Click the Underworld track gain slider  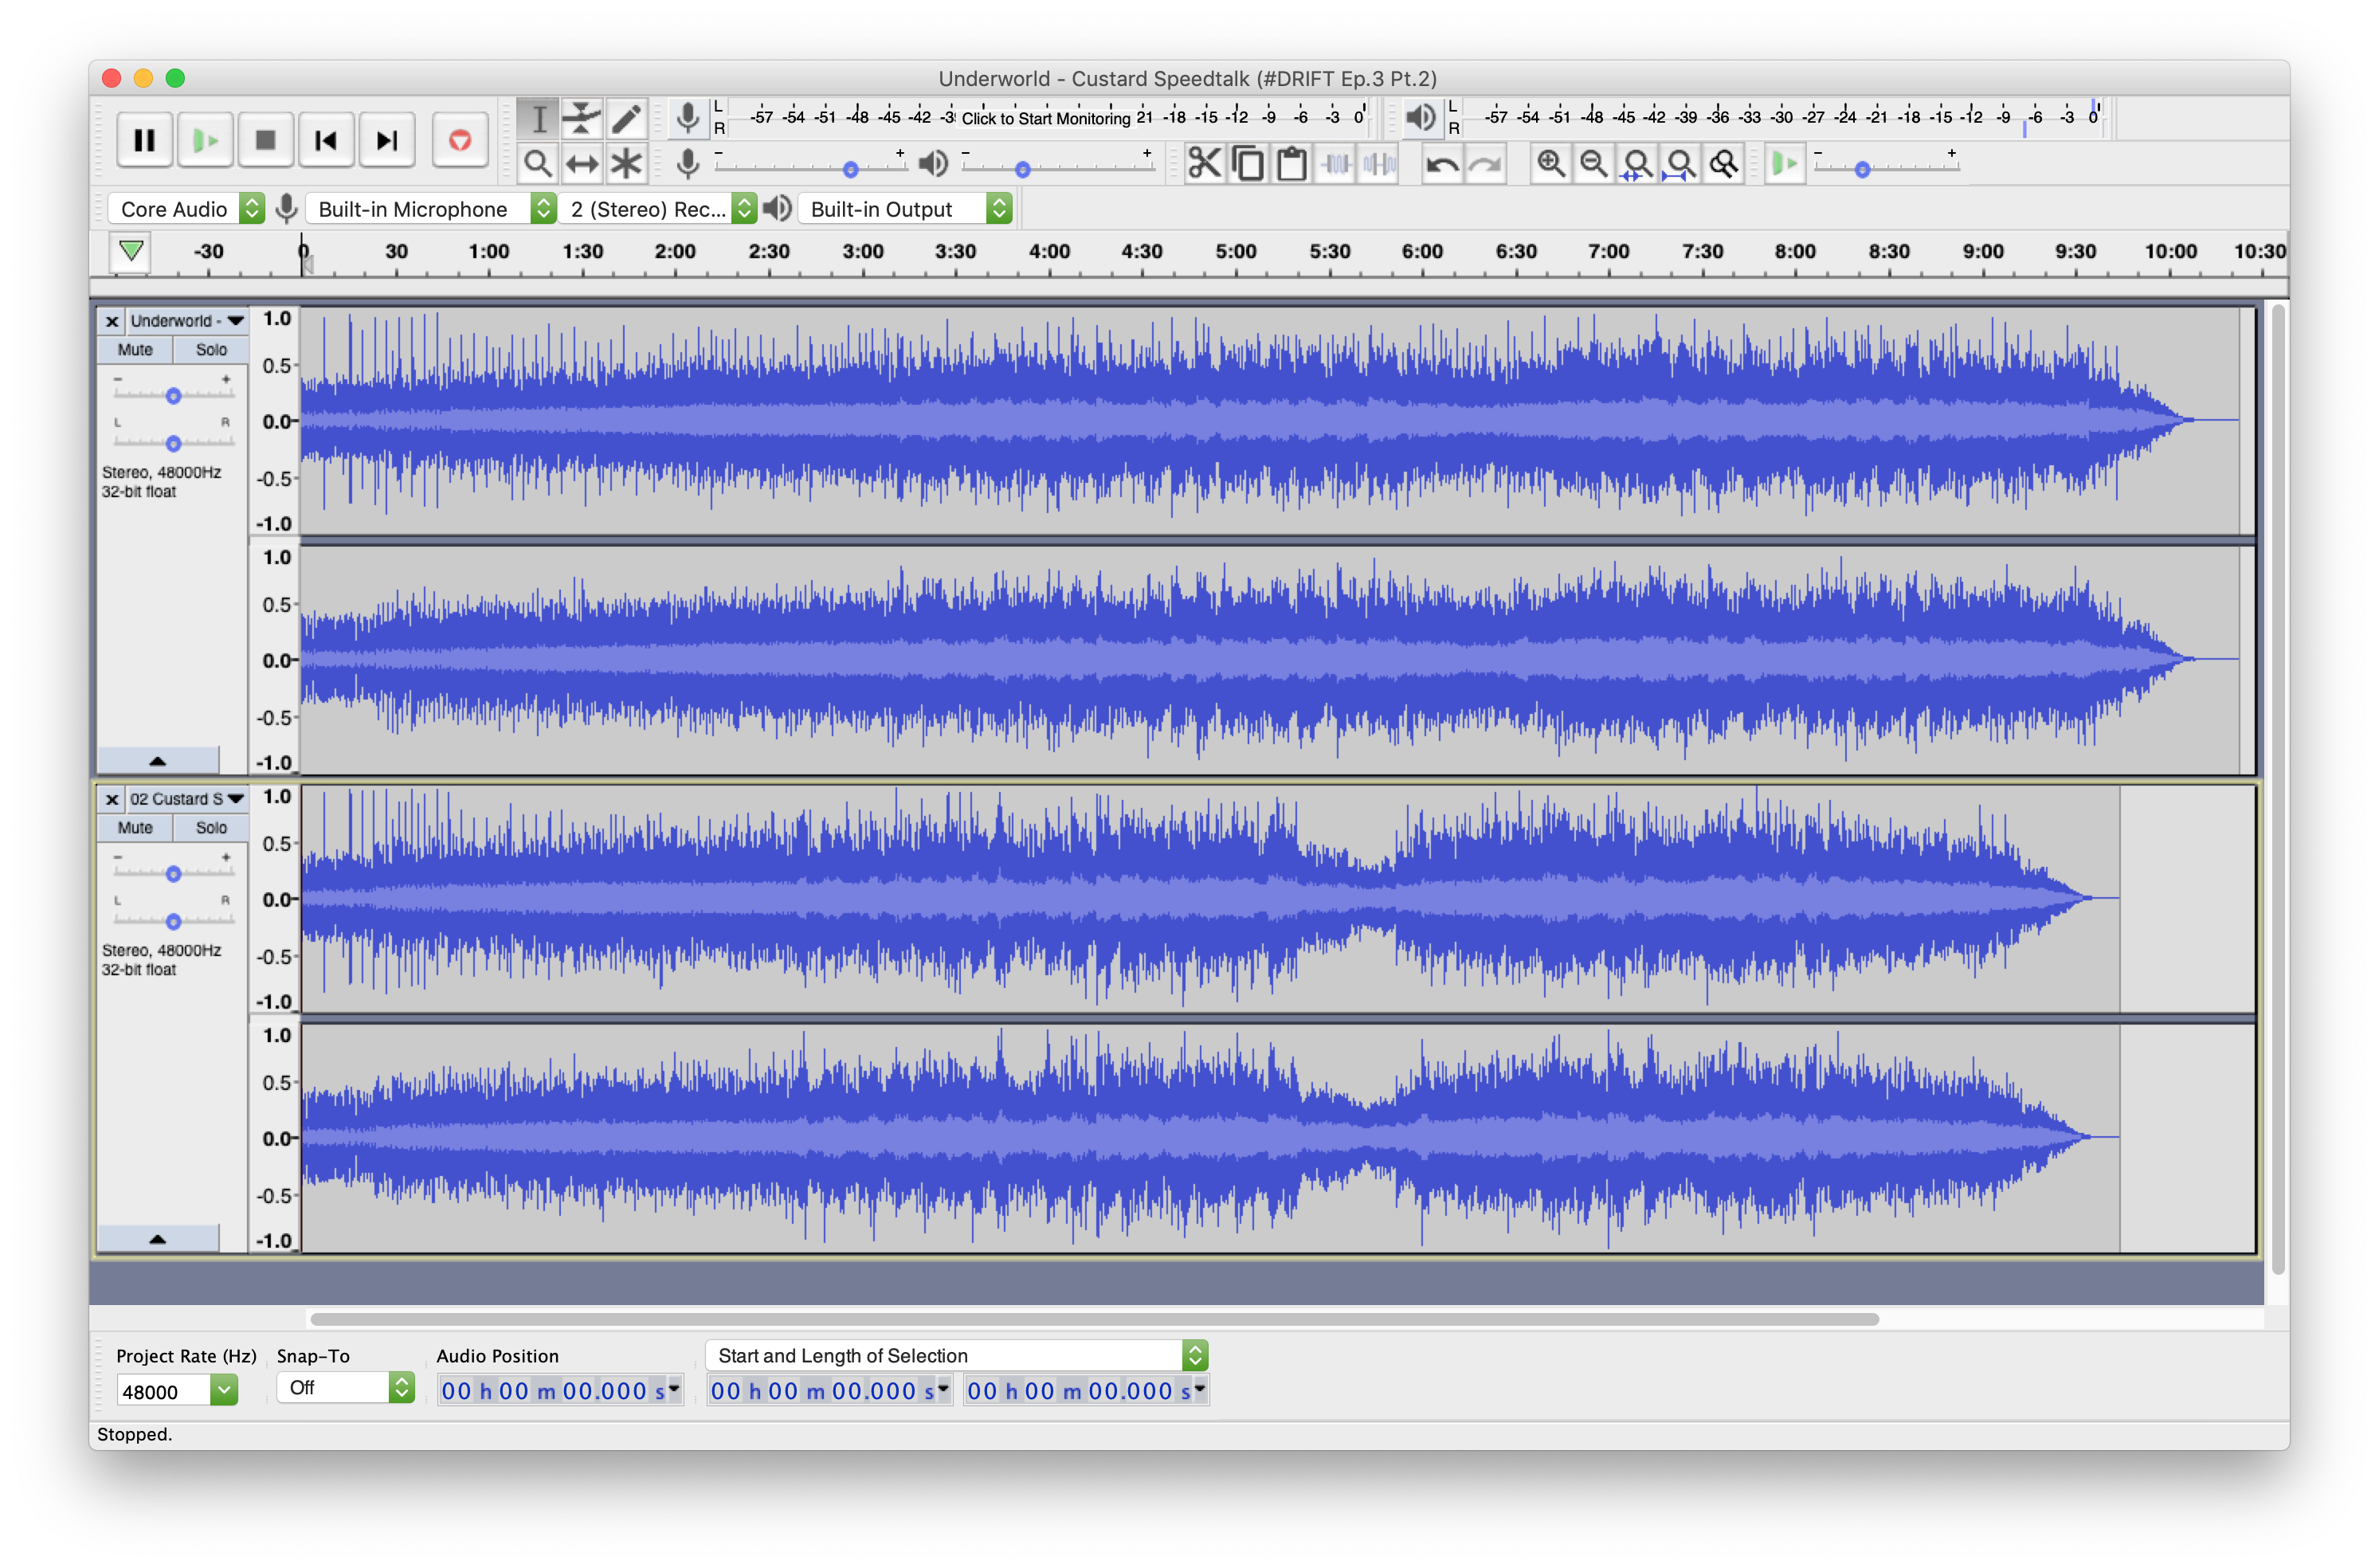click(173, 396)
